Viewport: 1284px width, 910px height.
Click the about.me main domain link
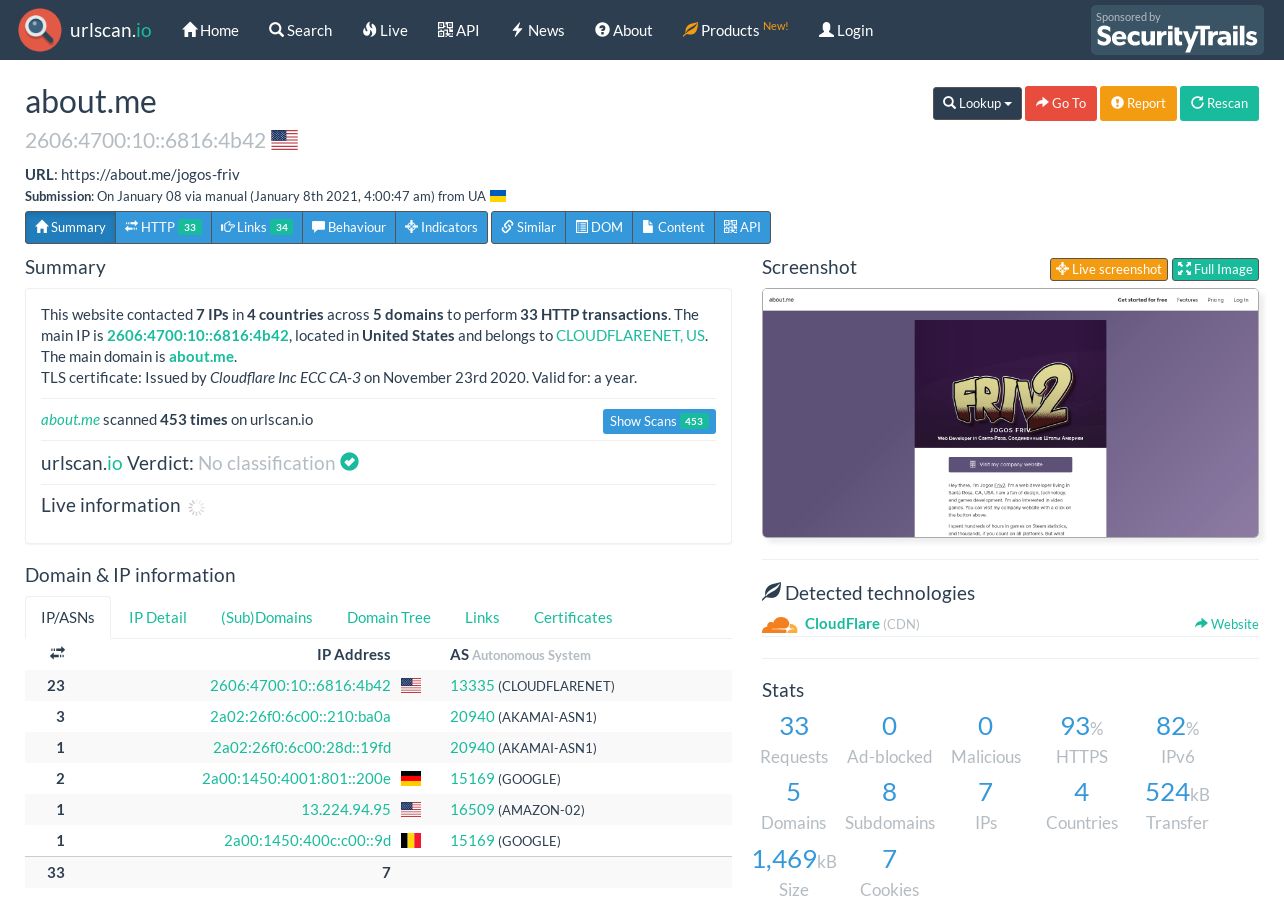(201, 357)
